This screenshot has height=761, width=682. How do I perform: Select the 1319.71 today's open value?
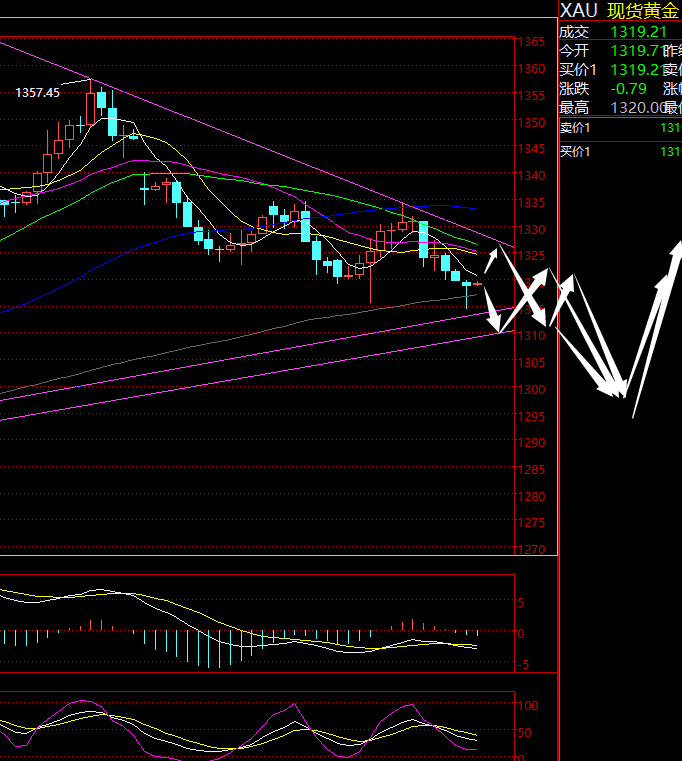click(x=636, y=50)
